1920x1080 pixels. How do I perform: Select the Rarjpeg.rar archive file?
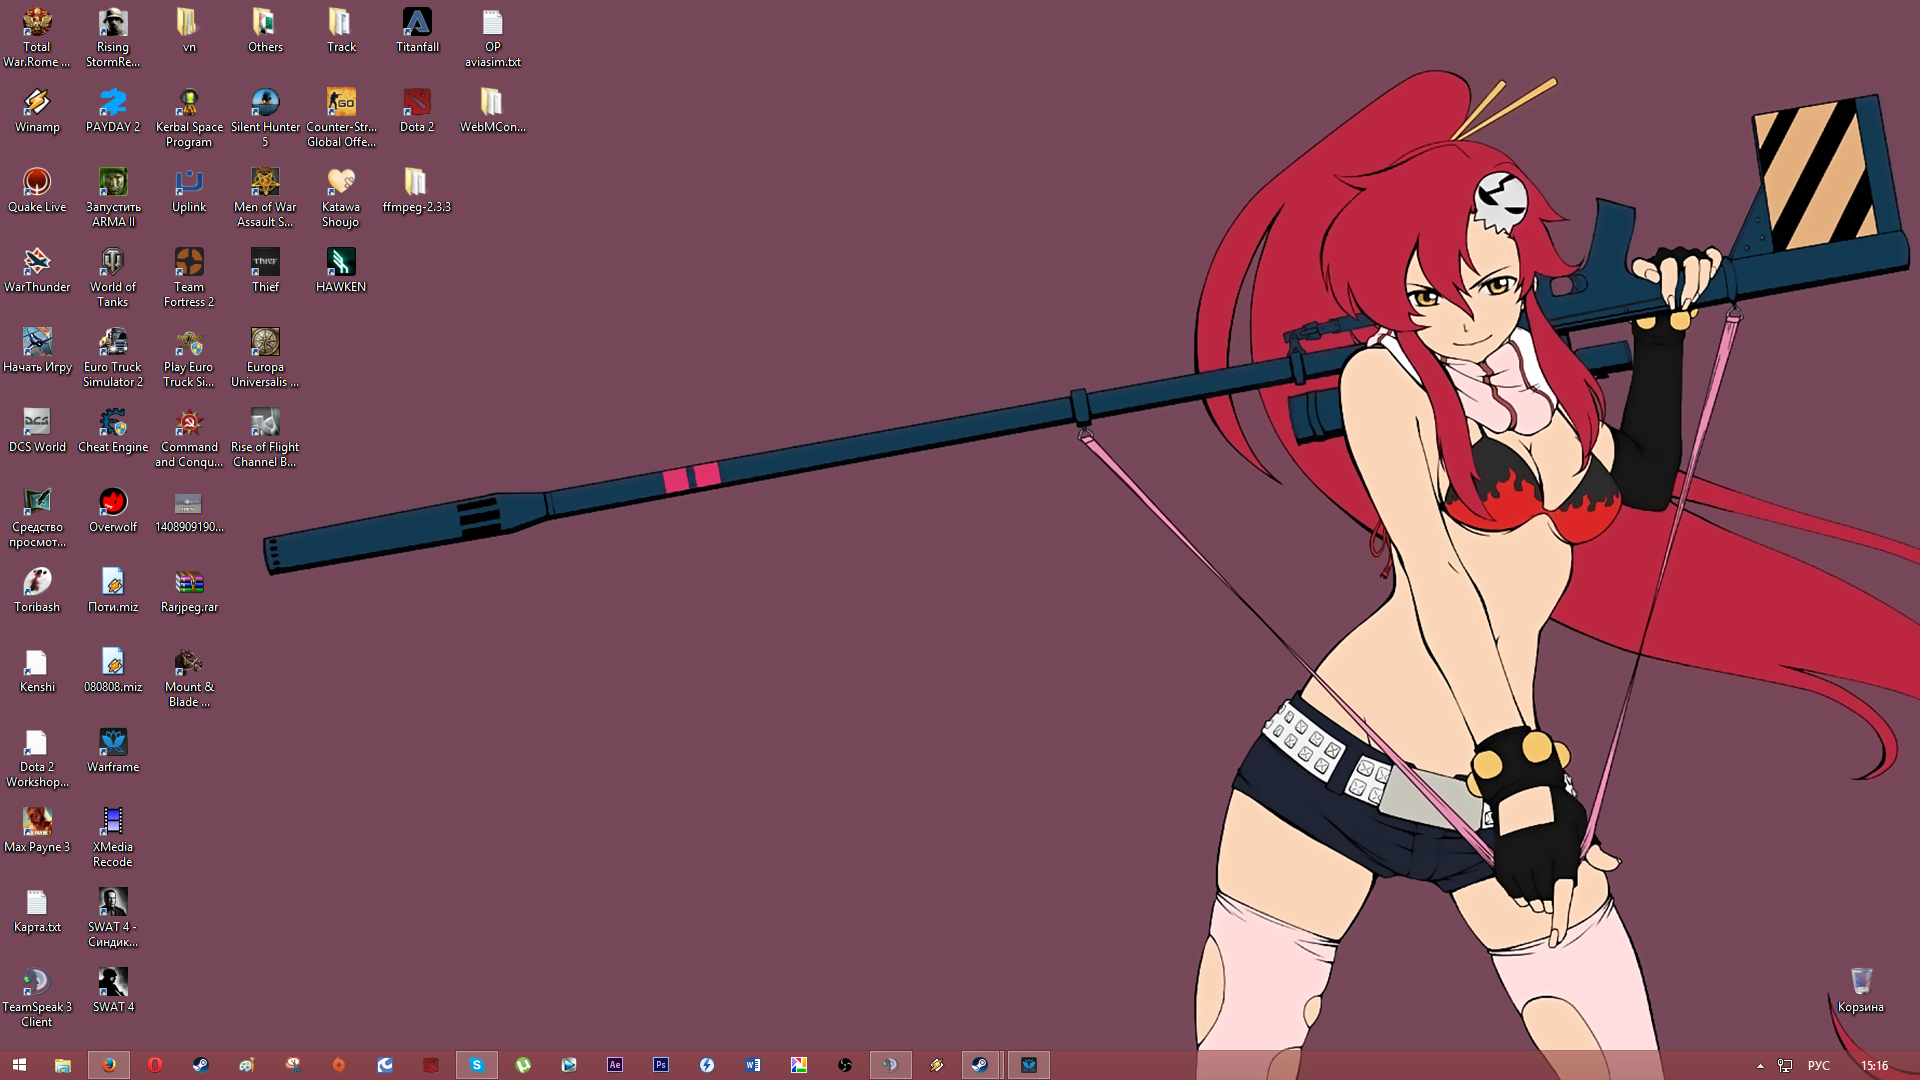189,584
